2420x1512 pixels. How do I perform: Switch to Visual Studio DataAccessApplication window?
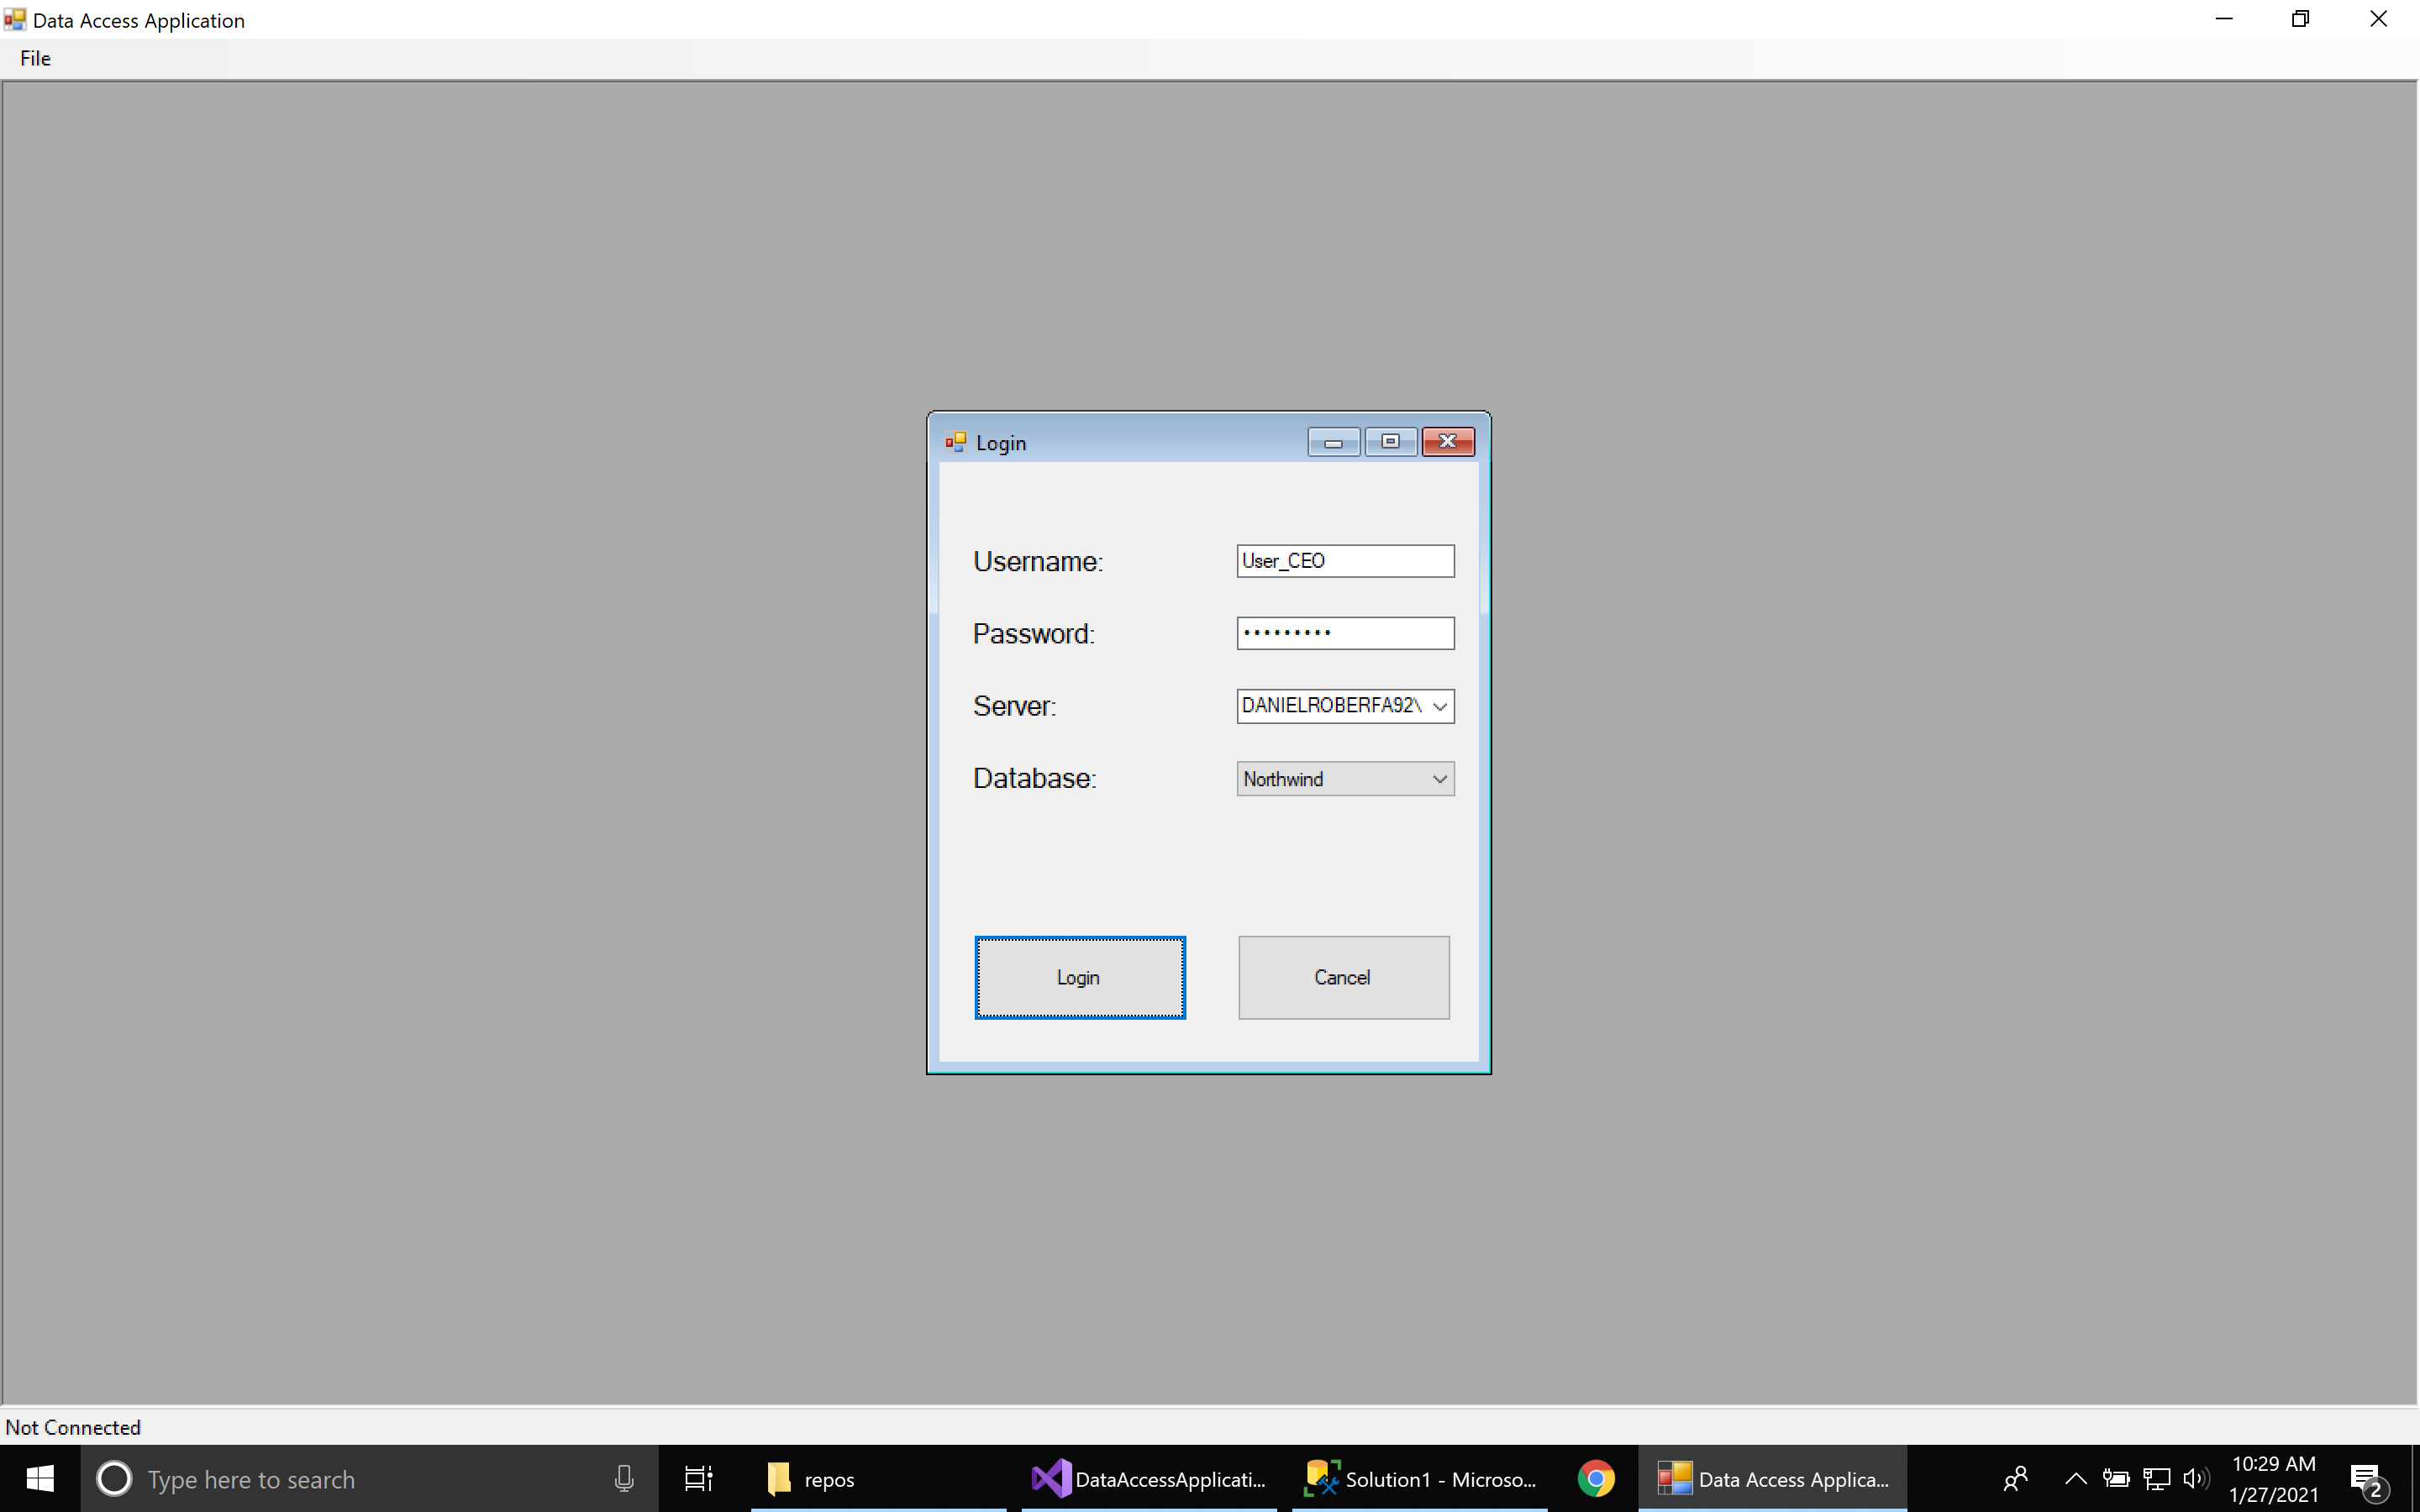(1149, 1478)
